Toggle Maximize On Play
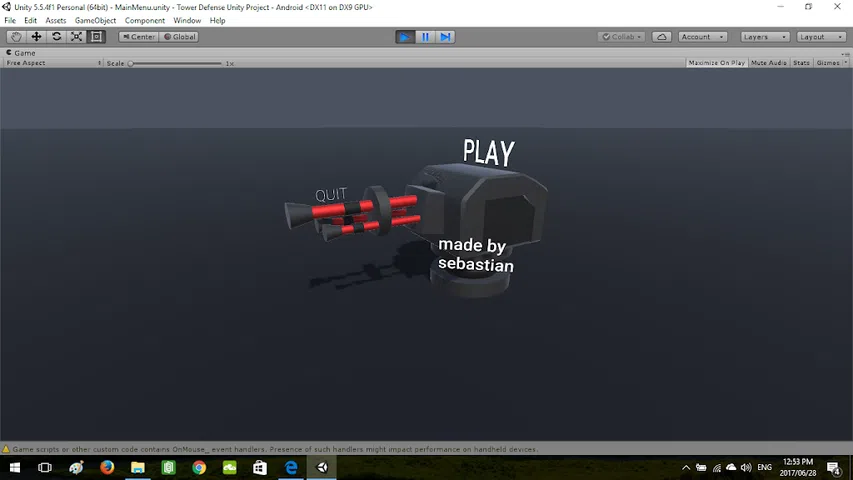The image size is (853, 480). (716, 63)
